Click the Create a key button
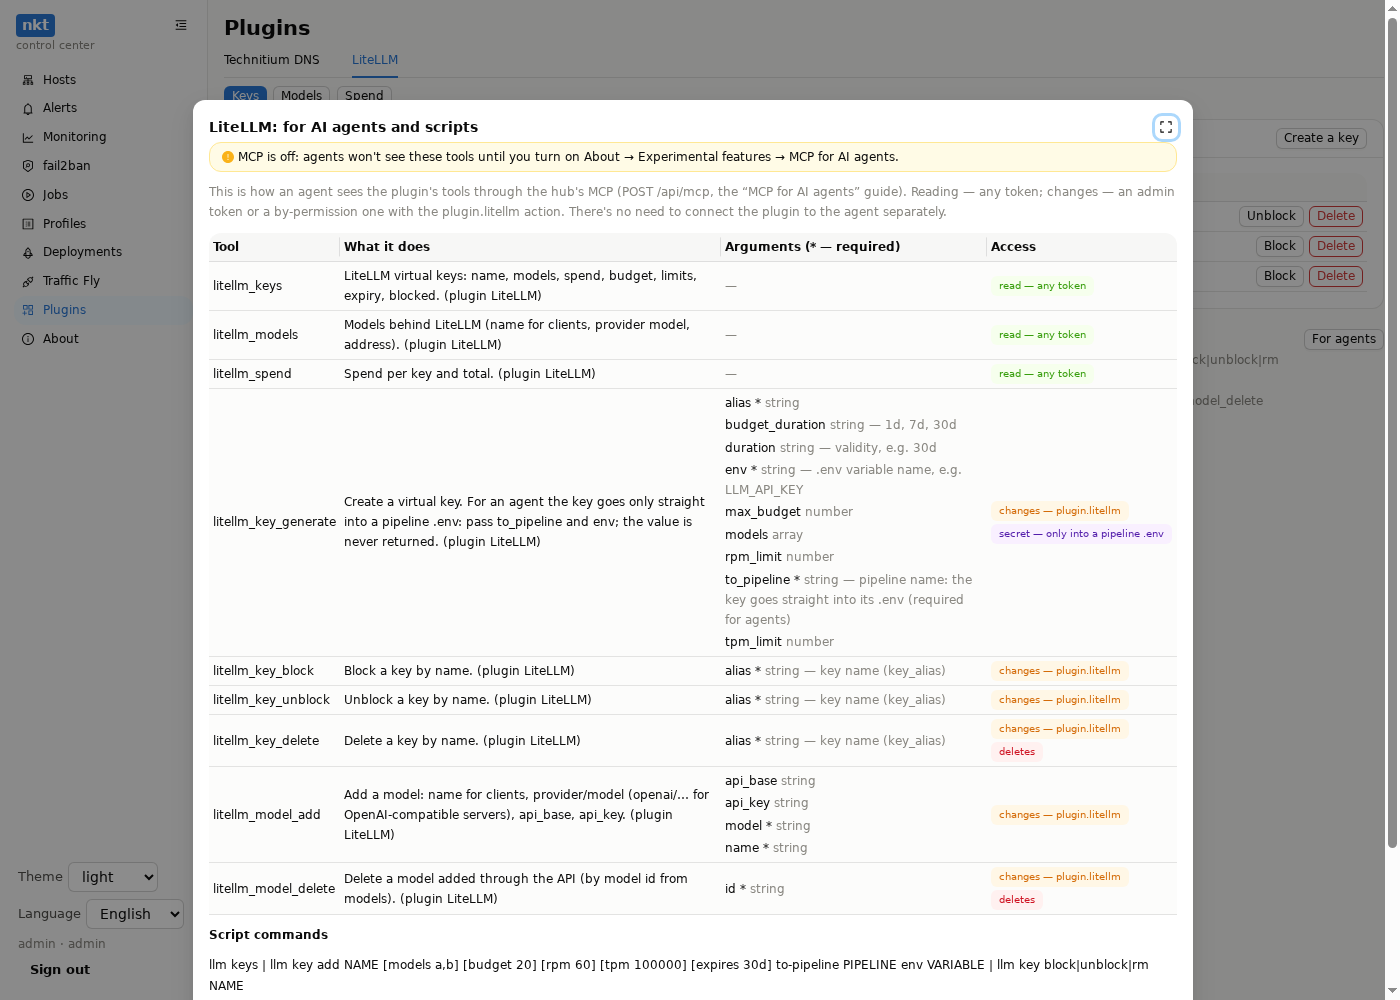1400x1000 pixels. tap(1321, 138)
